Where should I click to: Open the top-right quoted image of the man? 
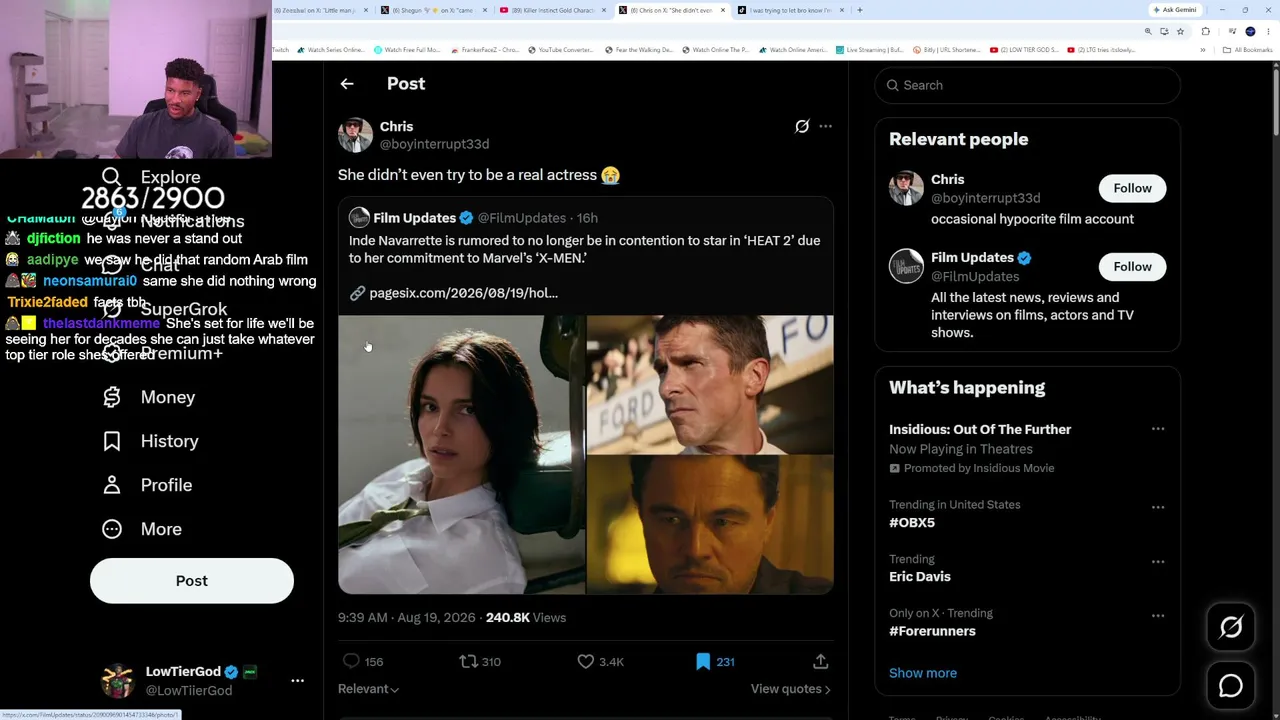[710, 385]
